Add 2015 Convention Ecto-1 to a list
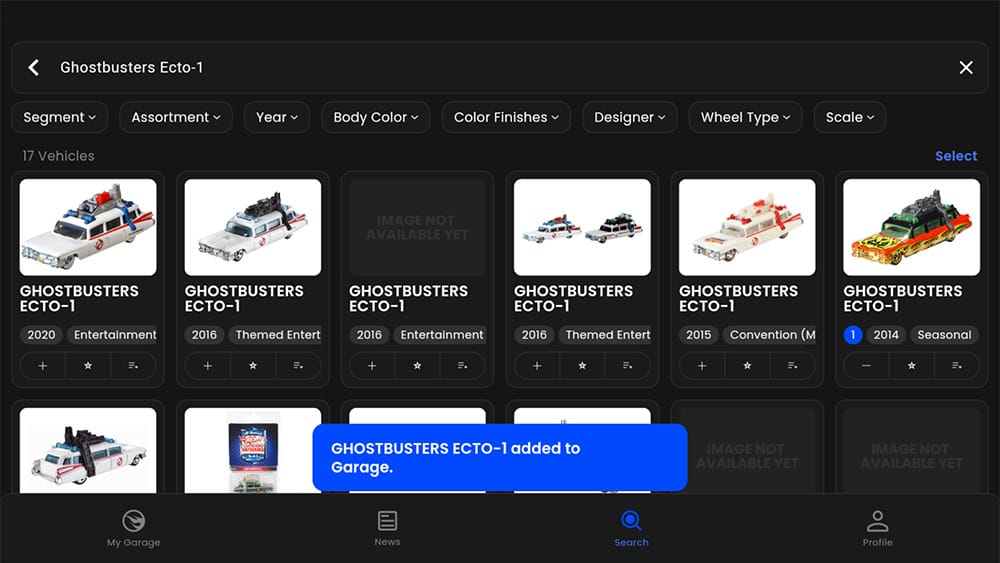Screen dimensions: 1000x563 pyautogui.click(x=792, y=366)
